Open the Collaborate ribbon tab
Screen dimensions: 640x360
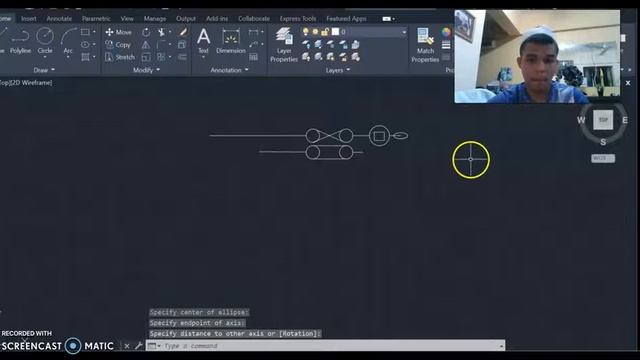[x=253, y=19]
